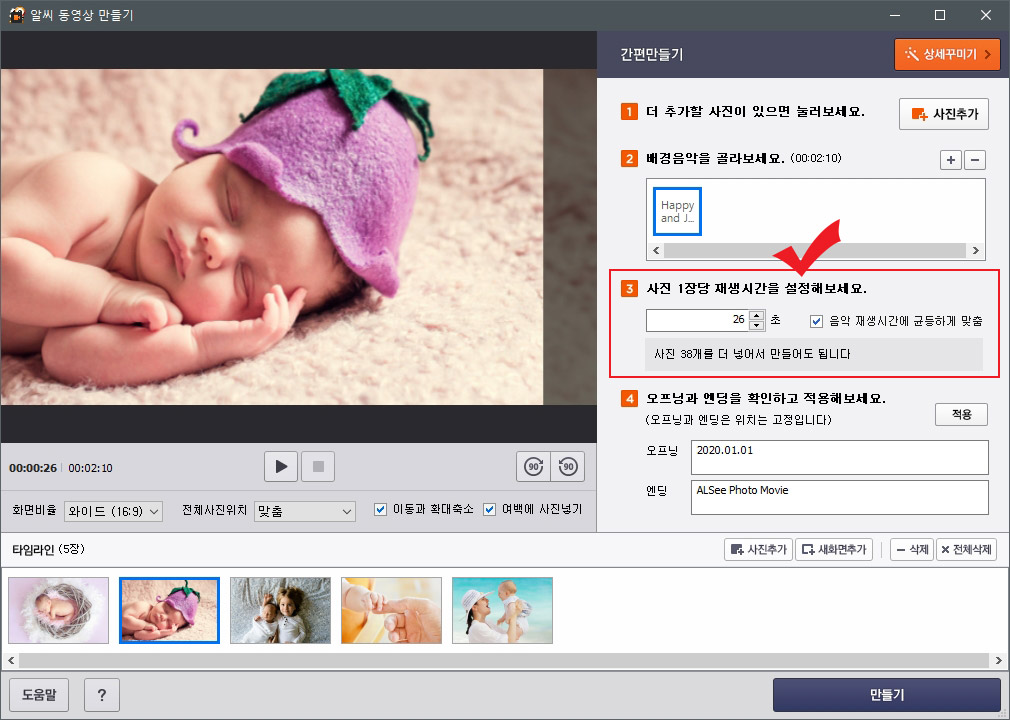Click the 전체삭제 delete-all icon
The height and width of the screenshot is (720, 1010).
coord(965,549)
